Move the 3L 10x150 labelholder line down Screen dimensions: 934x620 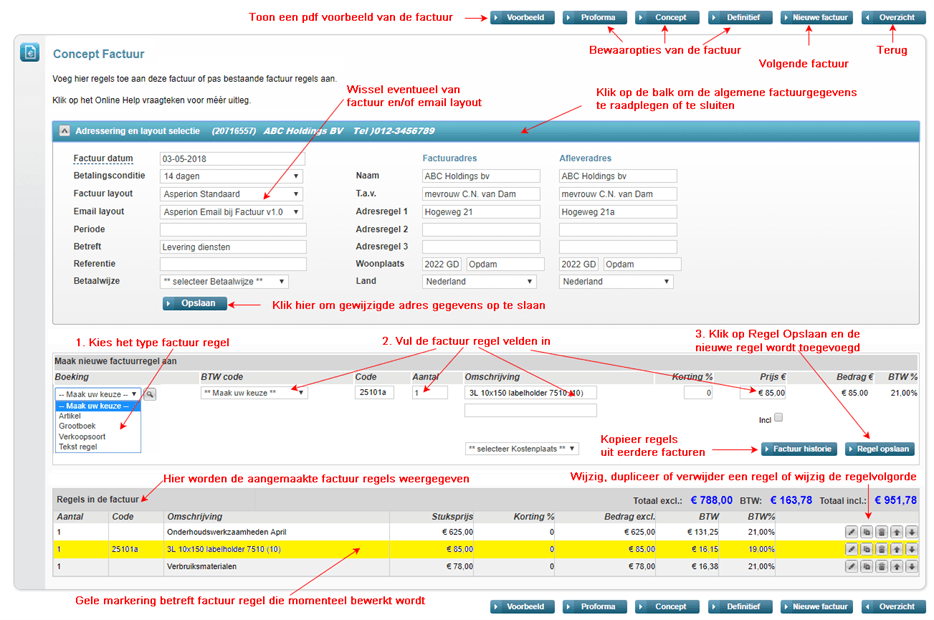(x=911, y=549)
